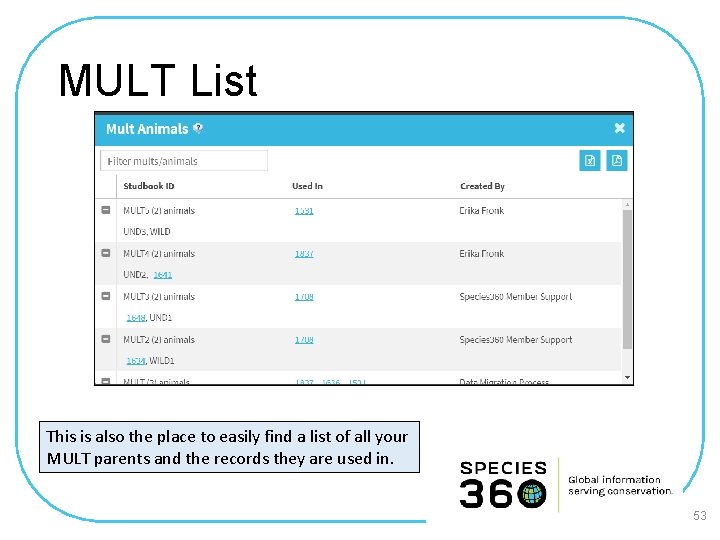Open the Used In link for MULT5
This screenshot has height=540, width=720.
[x=304, y=211]
